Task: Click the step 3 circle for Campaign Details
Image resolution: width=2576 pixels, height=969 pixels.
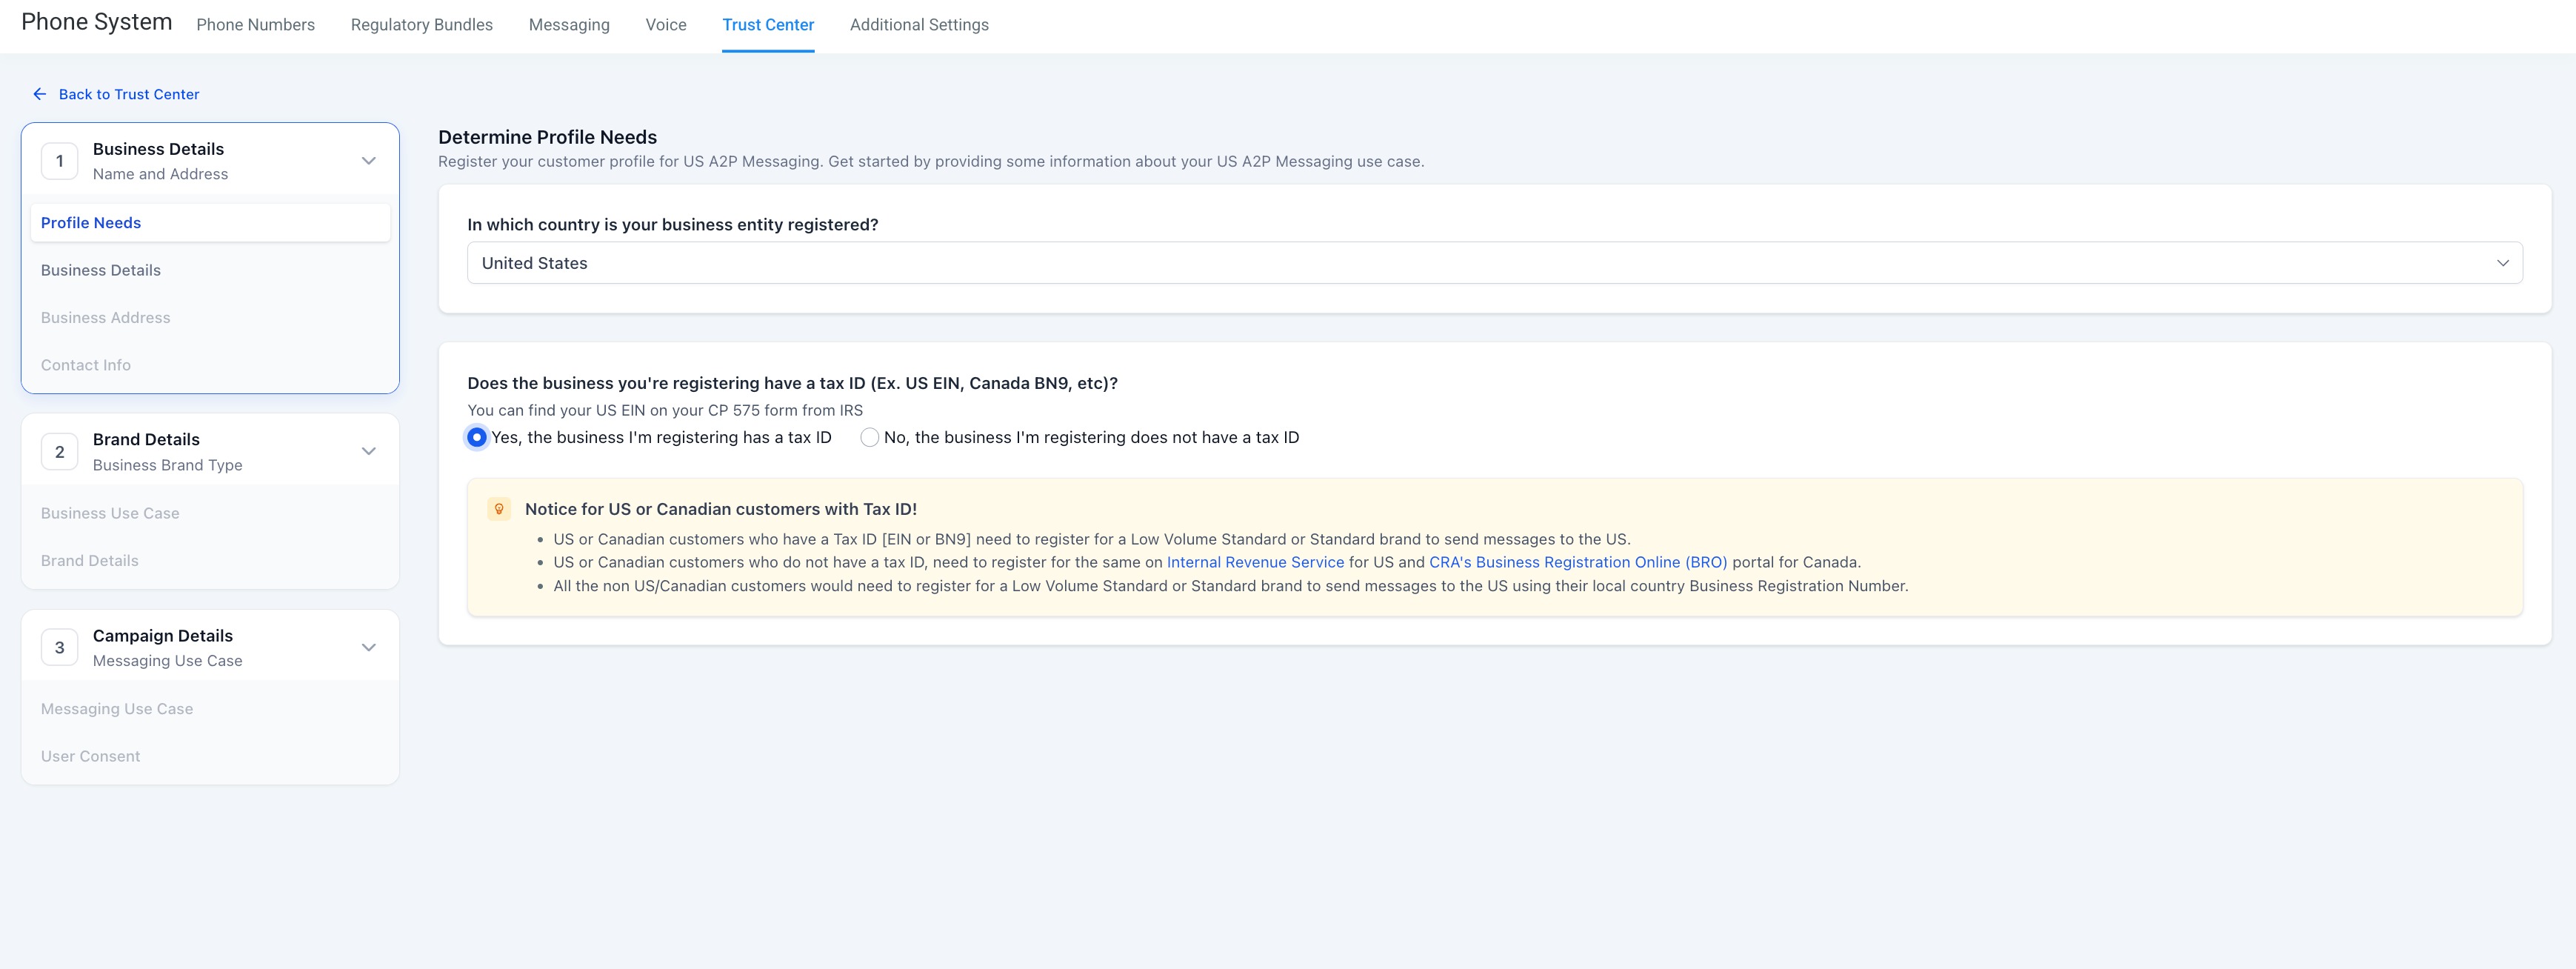Action: pyautogui.click(x=59, y=646)
